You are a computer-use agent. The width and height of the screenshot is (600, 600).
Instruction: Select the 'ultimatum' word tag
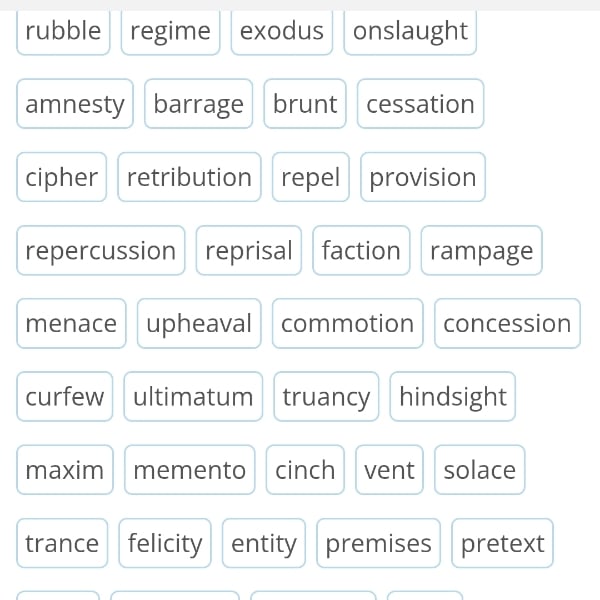pyautogui.click(x=193, y=396)
